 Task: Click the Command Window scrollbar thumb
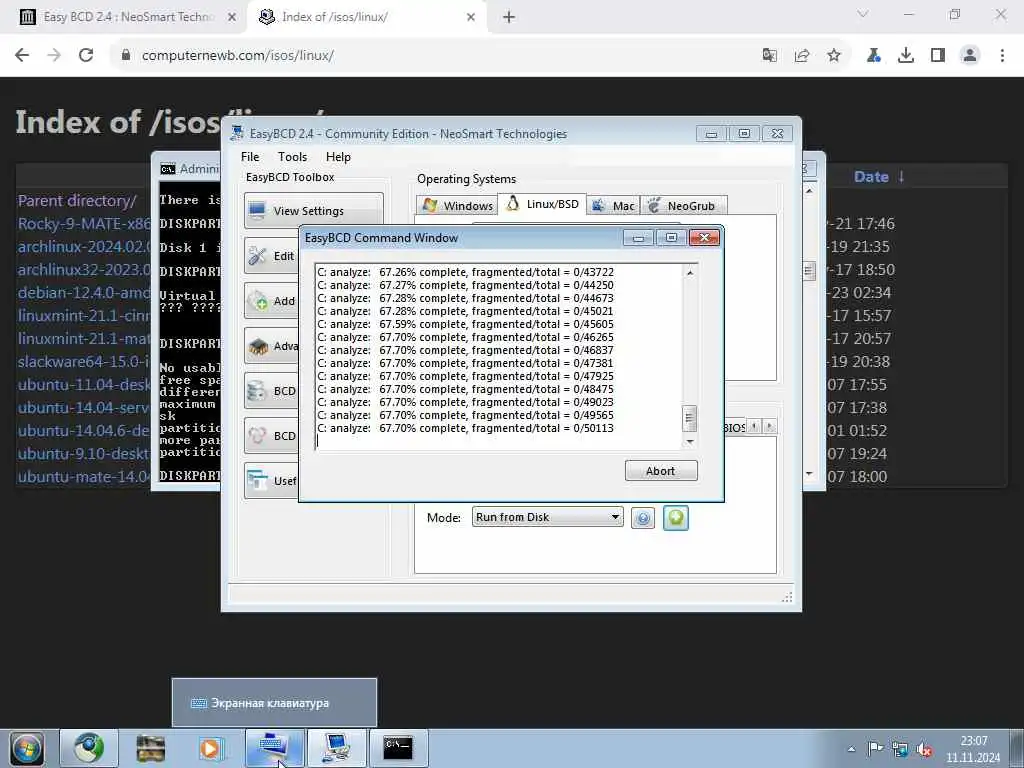[x=690, y=419]
